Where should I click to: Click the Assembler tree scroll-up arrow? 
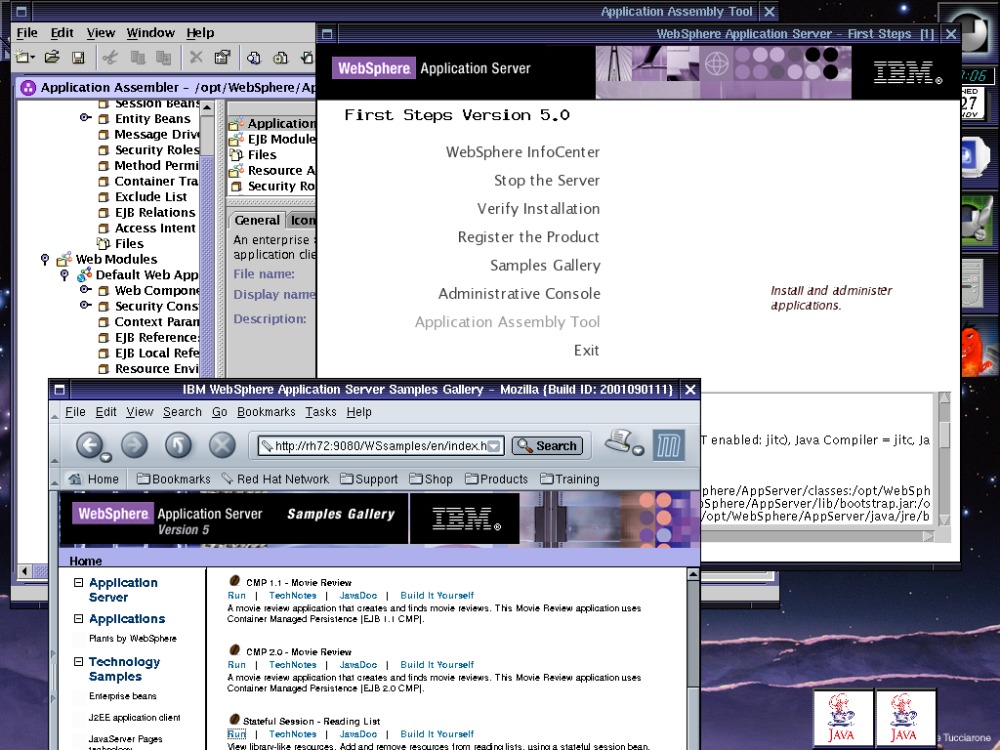(x=207, y=108)
